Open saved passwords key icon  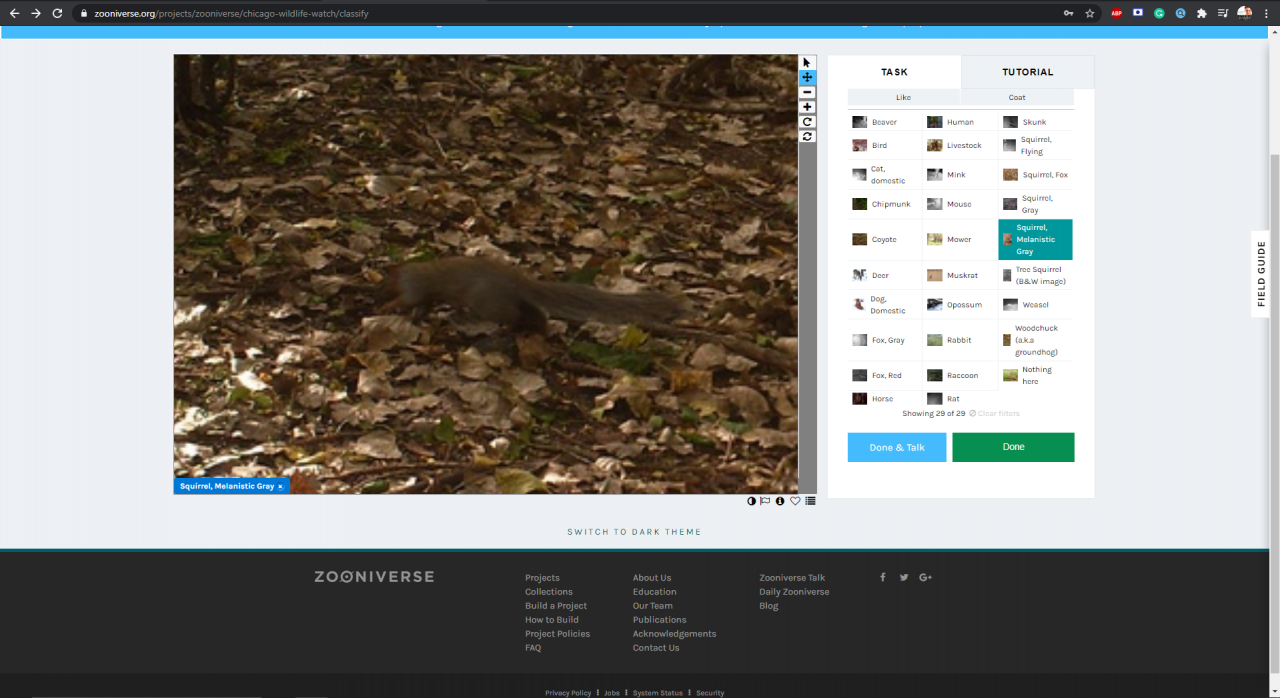click(x=1069, y=13)
